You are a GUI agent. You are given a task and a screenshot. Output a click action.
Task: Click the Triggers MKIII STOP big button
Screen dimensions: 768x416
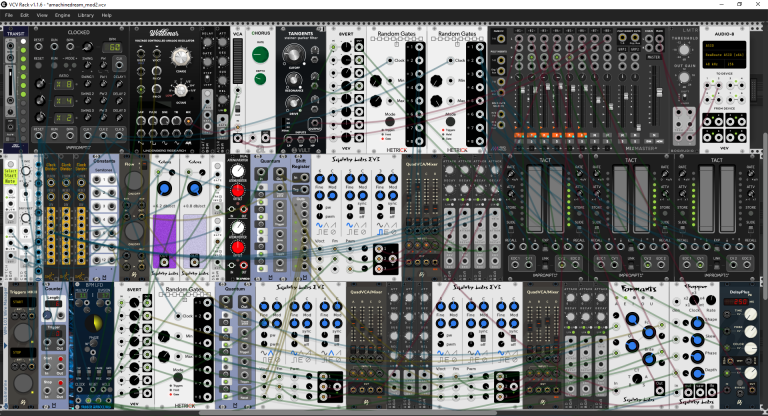[23, 384]
